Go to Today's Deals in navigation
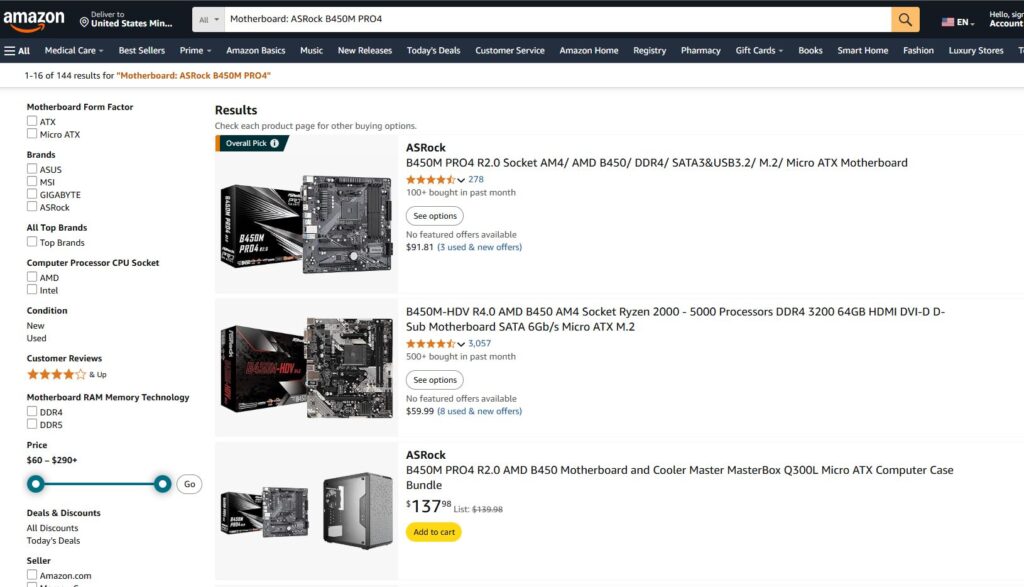 coord(433,51)
